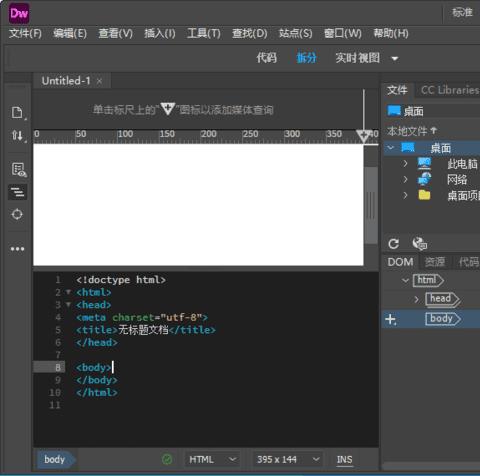The width and height of the screenshot is (480, 476).
Task: Open the 实时视图 dropdown arrow
Action: (x=395, y=59)
